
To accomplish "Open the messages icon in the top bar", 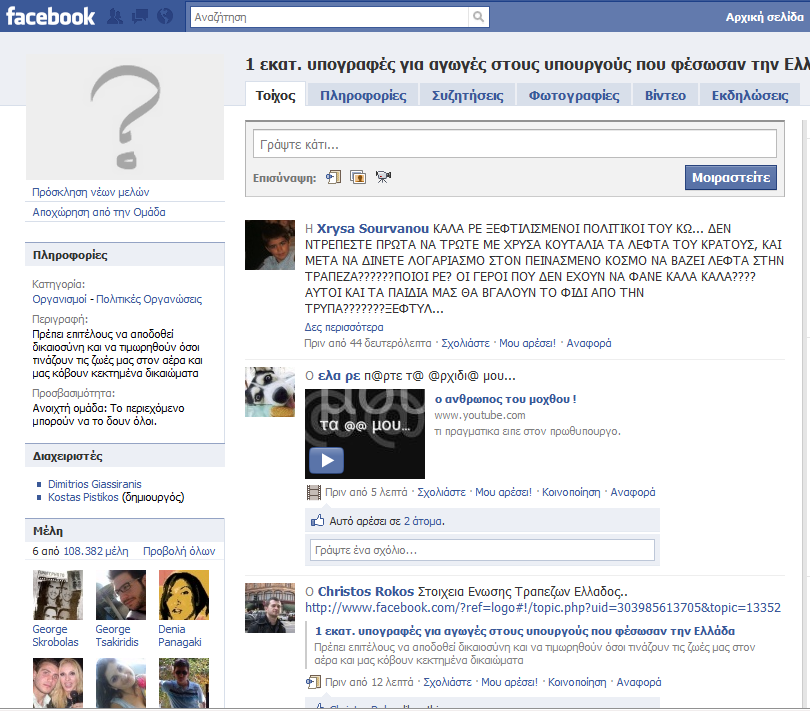I will click(139, 17).
